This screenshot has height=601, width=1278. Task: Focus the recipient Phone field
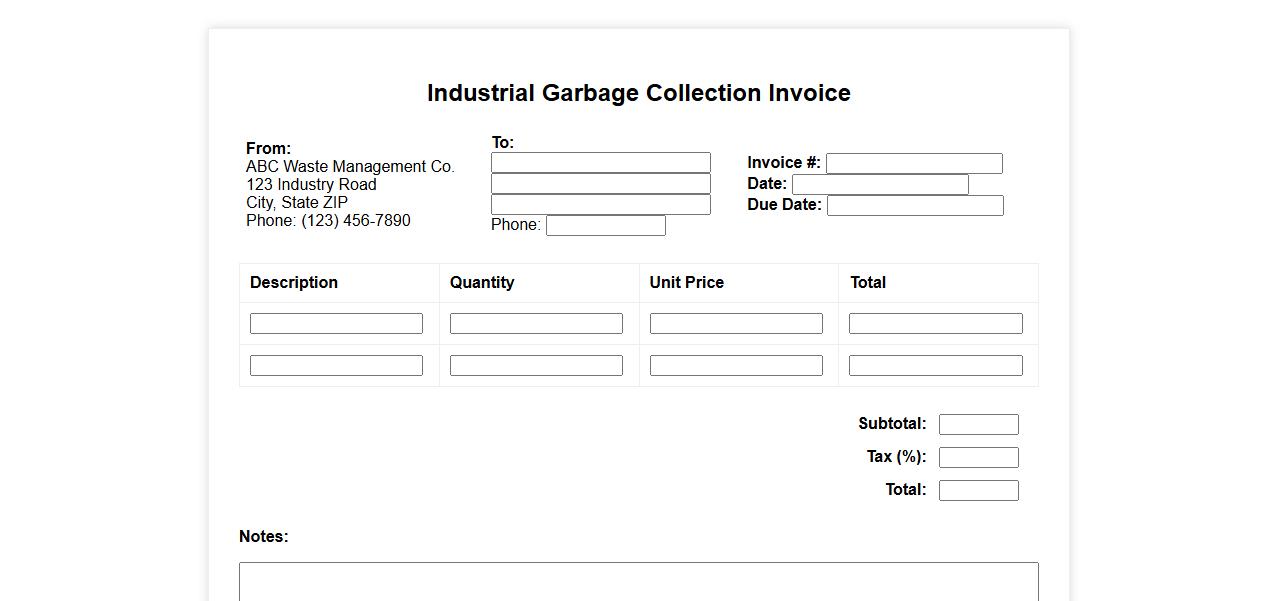click(606, 226)
